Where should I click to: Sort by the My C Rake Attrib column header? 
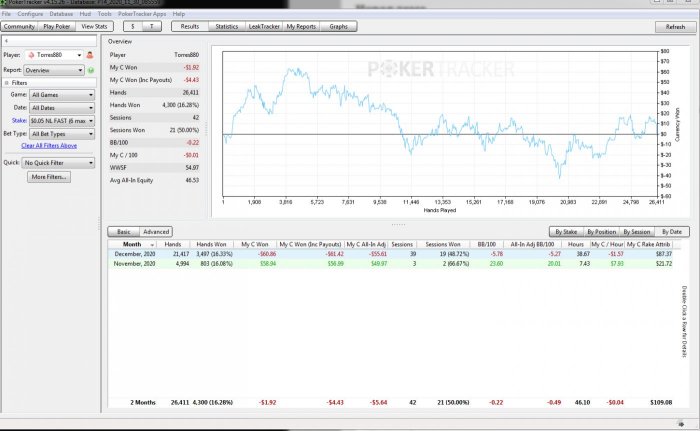(648, 245)
